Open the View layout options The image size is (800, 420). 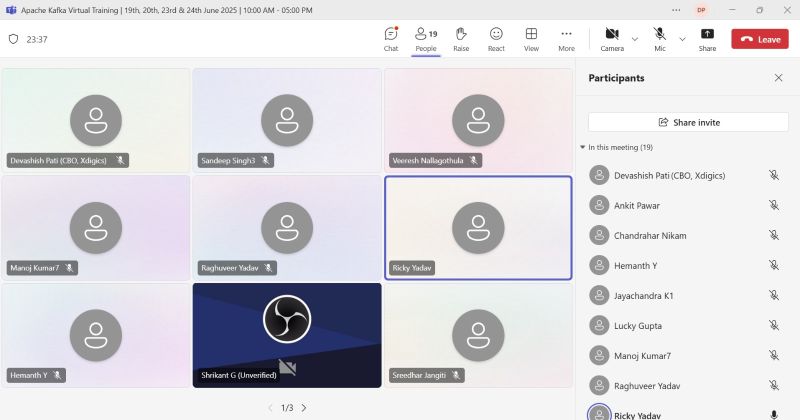tap(531, 38)
